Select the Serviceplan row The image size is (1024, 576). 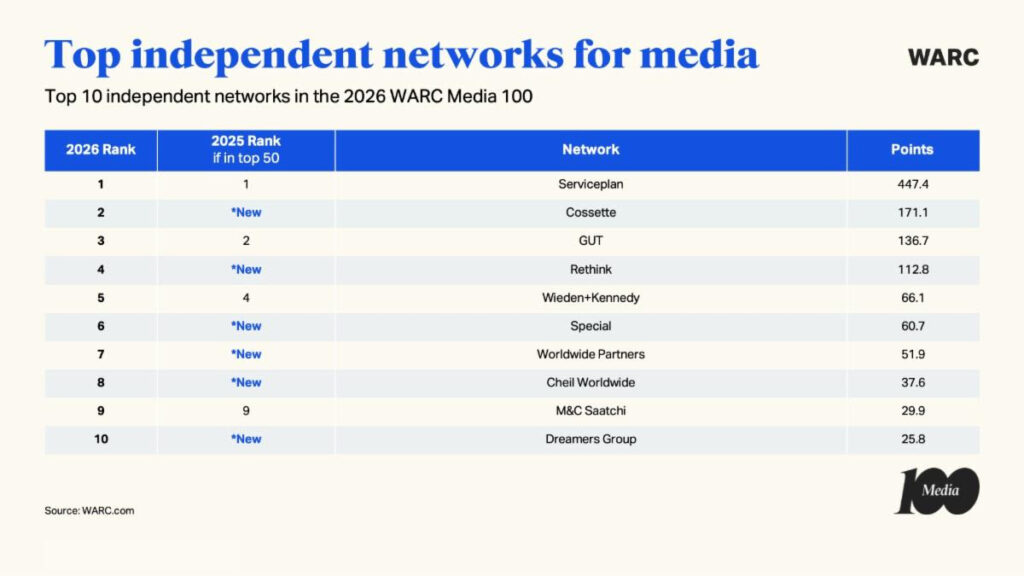point(590,184)
